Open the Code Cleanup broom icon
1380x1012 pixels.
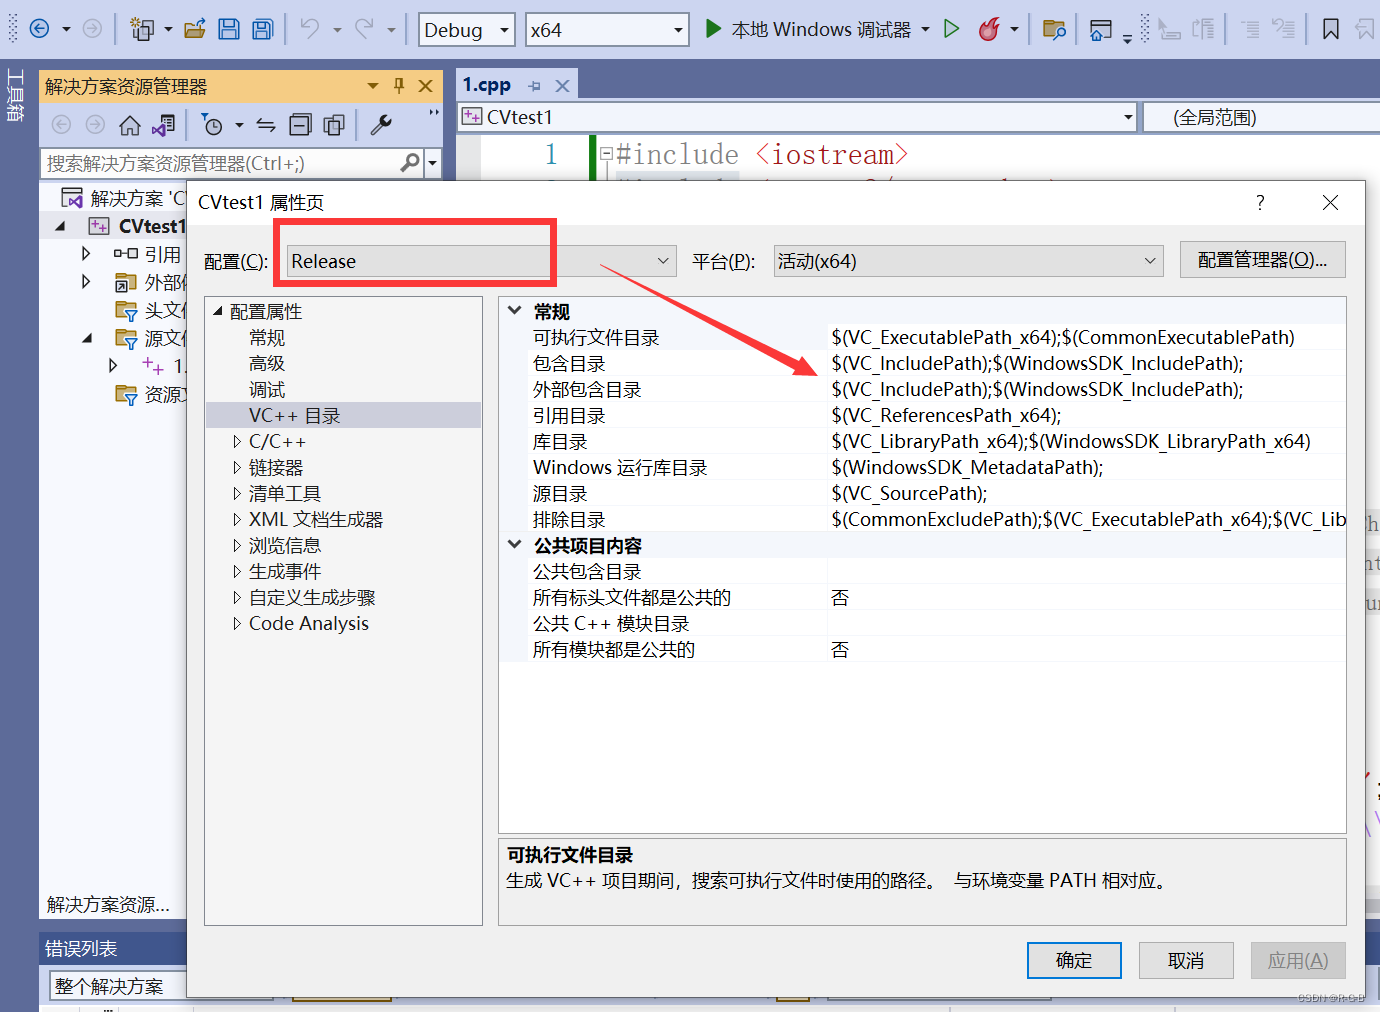point(988,29)
